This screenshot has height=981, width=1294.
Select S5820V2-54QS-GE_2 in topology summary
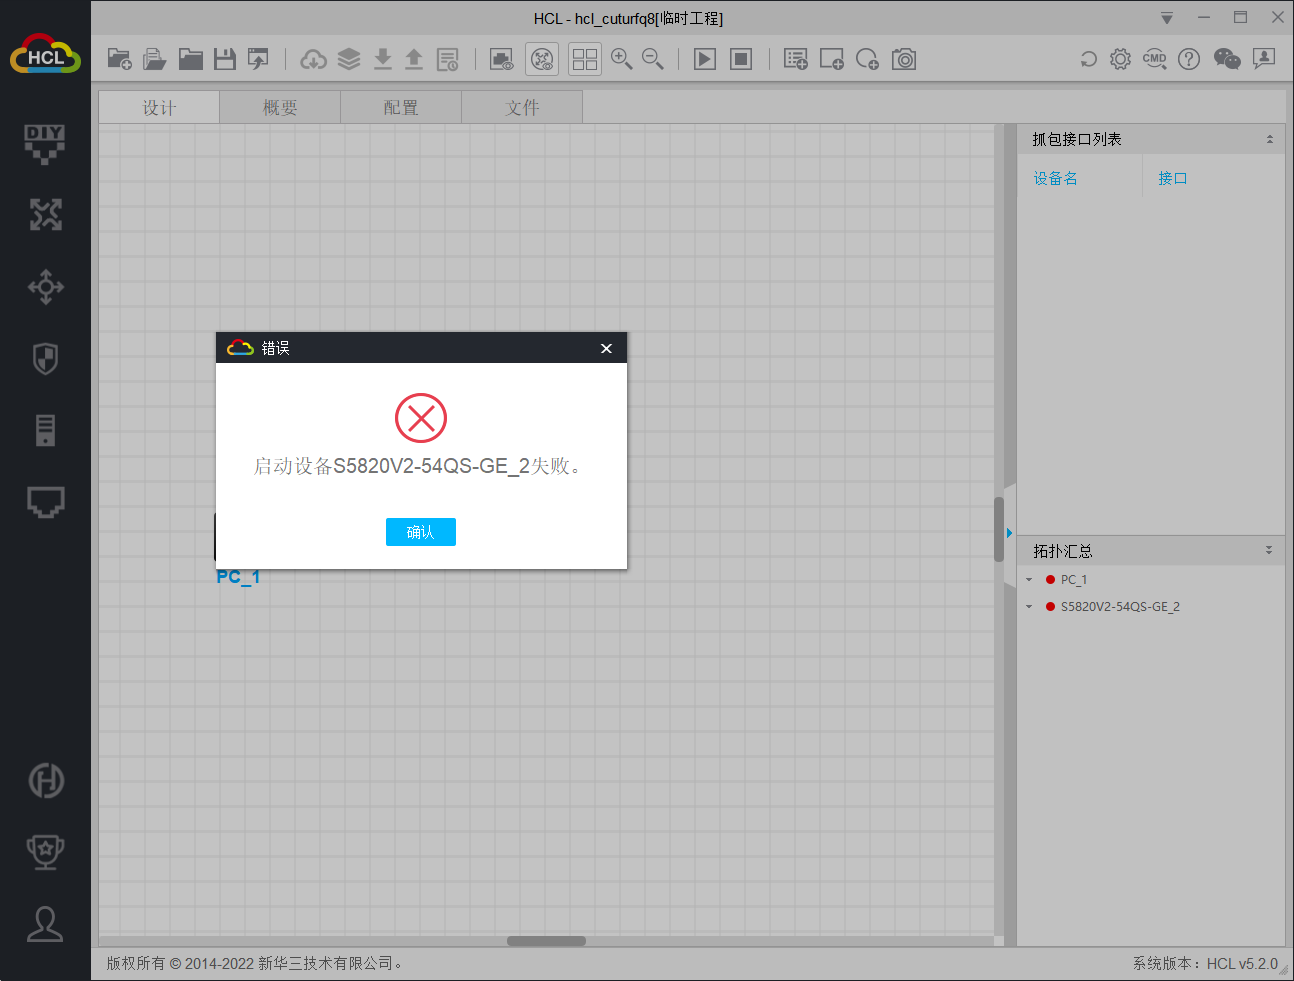pyautogui.click(x=1119, y=607)
